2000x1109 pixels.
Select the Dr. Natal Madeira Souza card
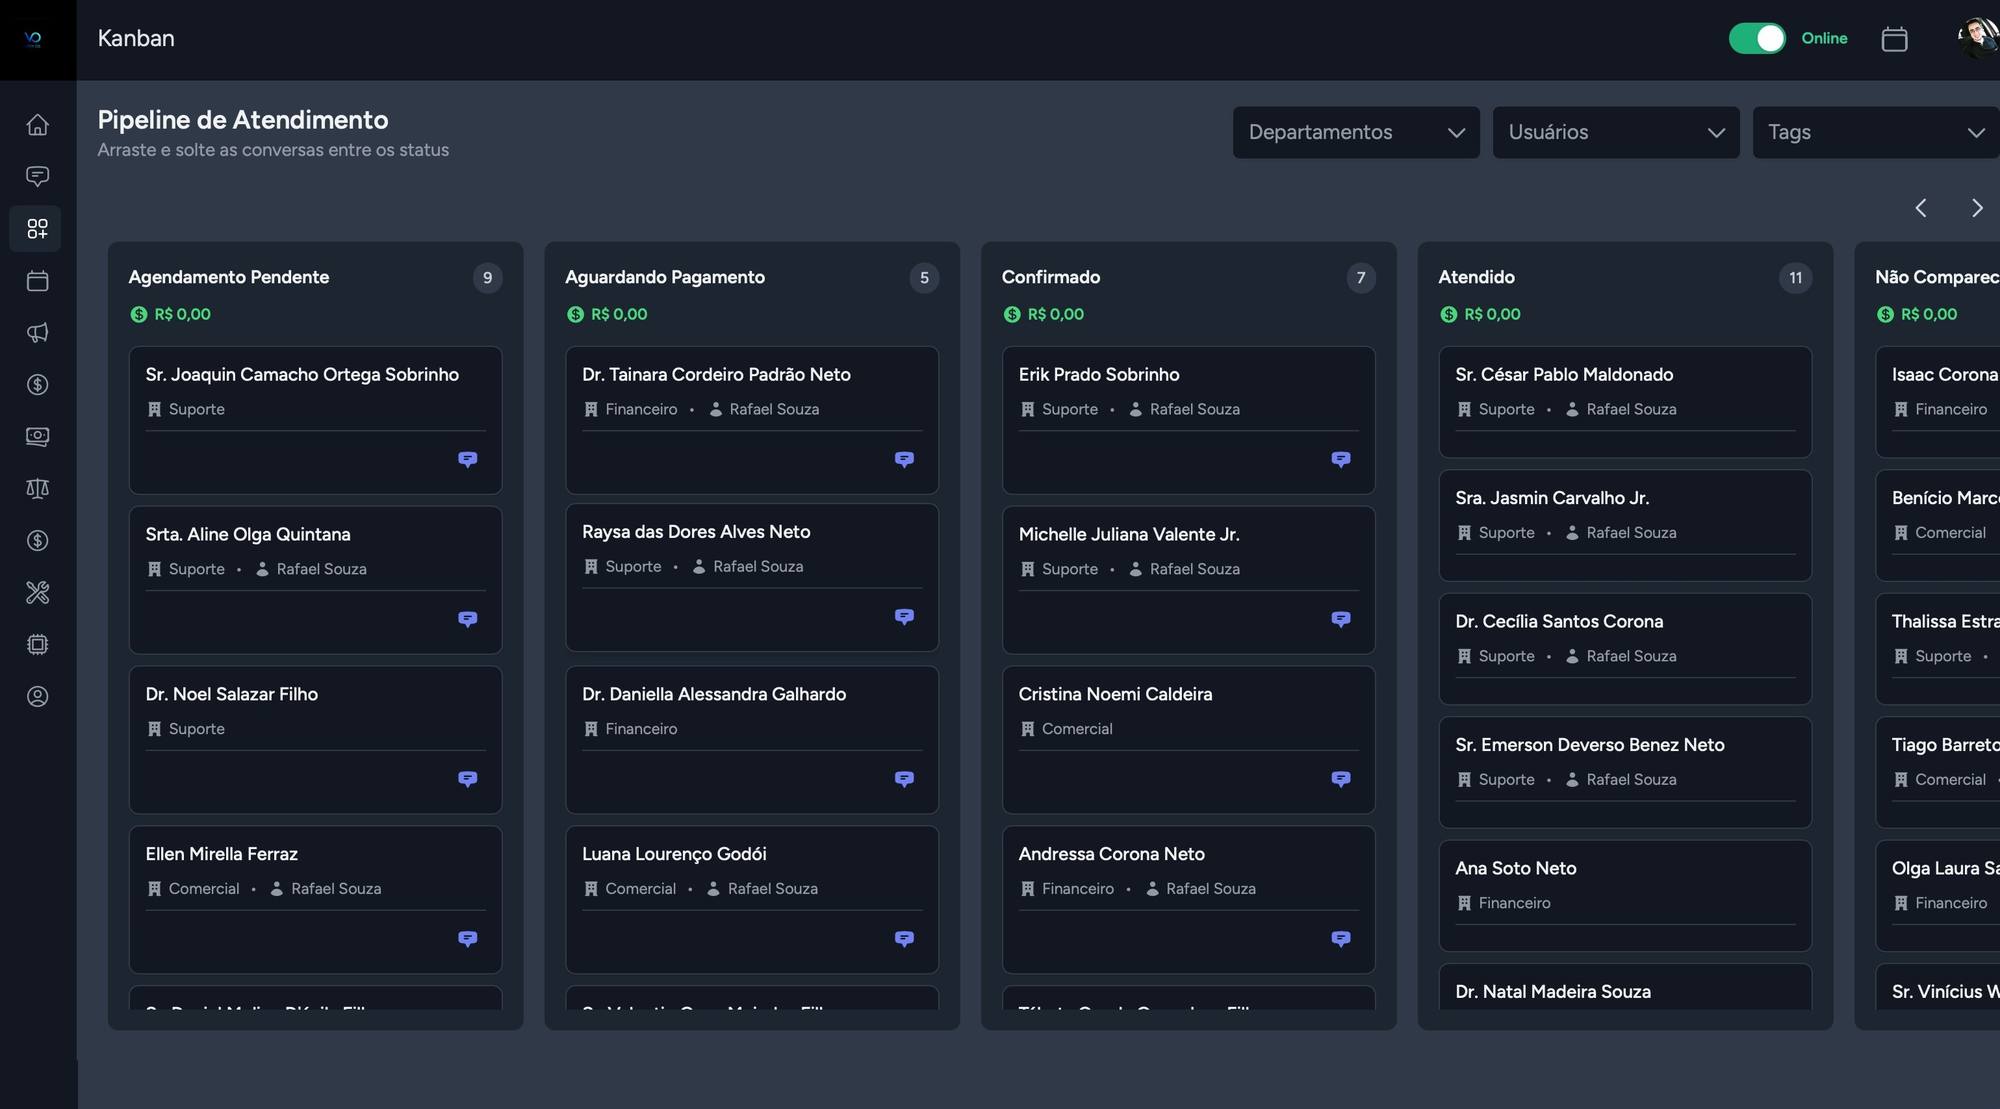coord(1625,988)
